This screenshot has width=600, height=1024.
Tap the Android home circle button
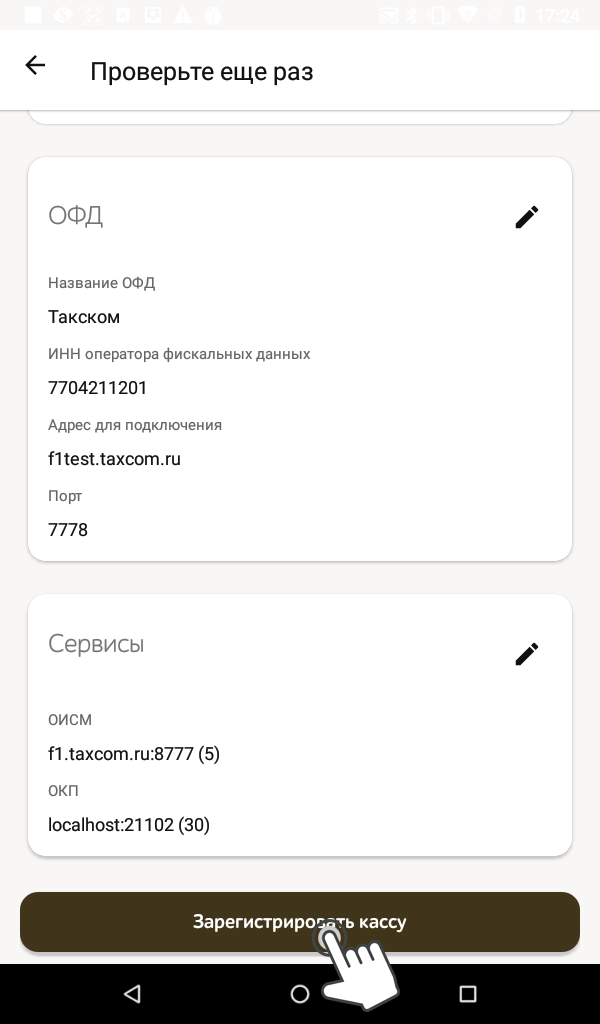click(300, 993)
